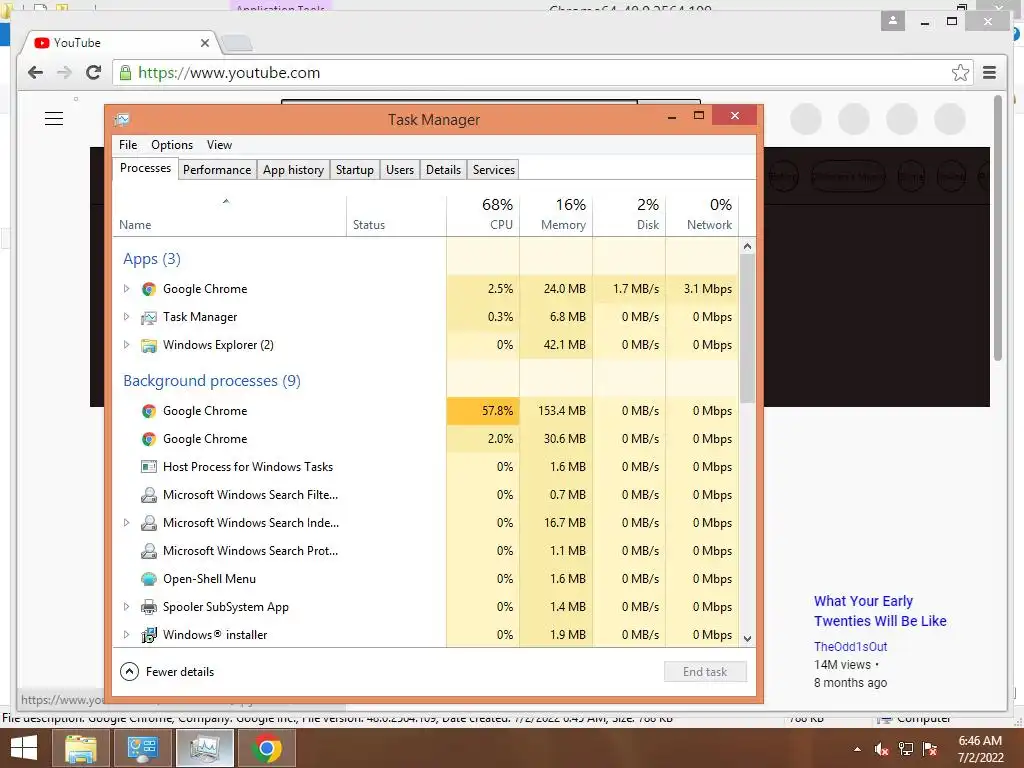This screenshot has height=768, width=1024.
Task: Click the muted volume tray icon
Action: coord(882,749)
